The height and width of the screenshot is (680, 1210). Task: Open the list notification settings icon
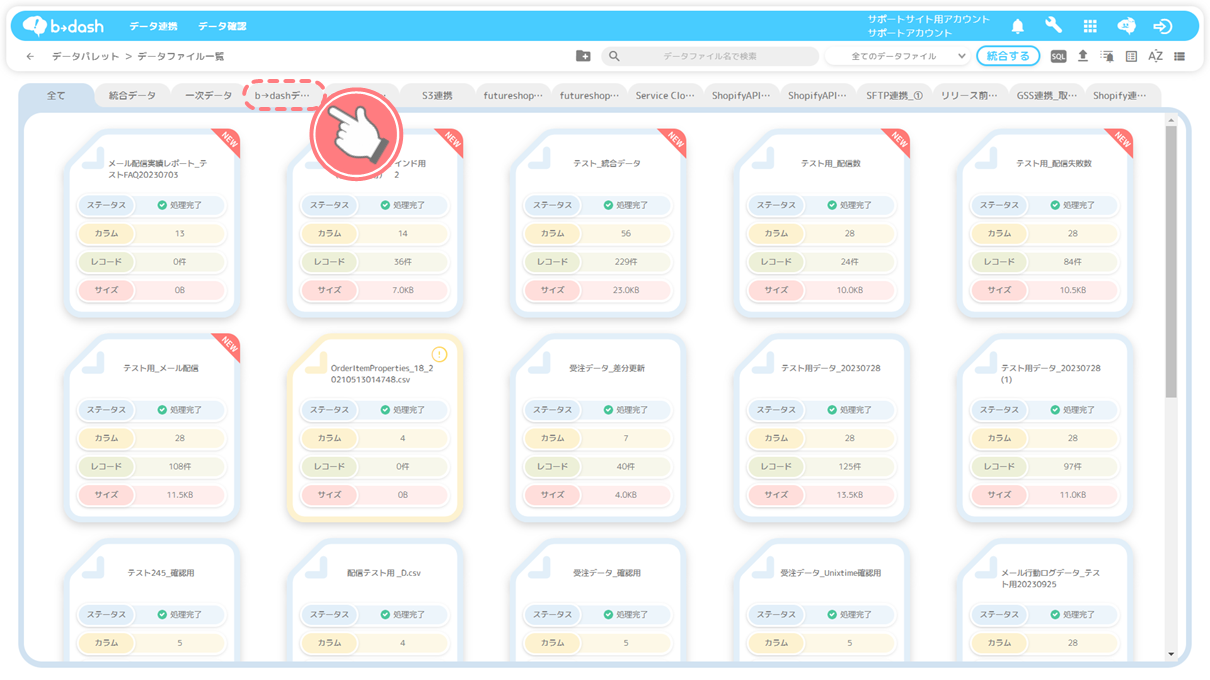coord(1107,57)
